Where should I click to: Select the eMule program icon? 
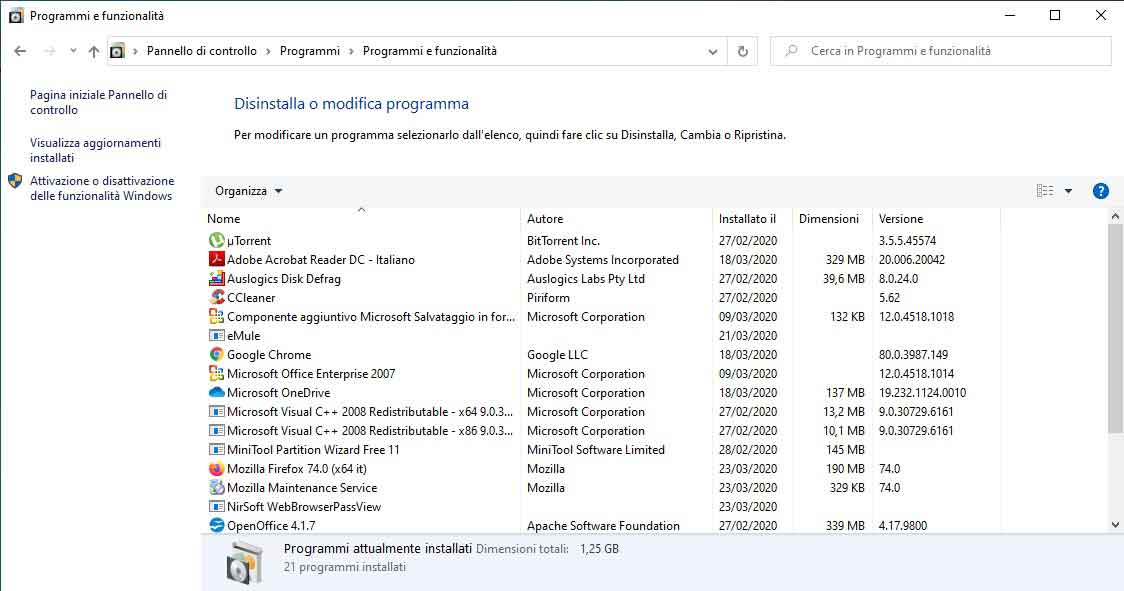click(x=216, y=335)
